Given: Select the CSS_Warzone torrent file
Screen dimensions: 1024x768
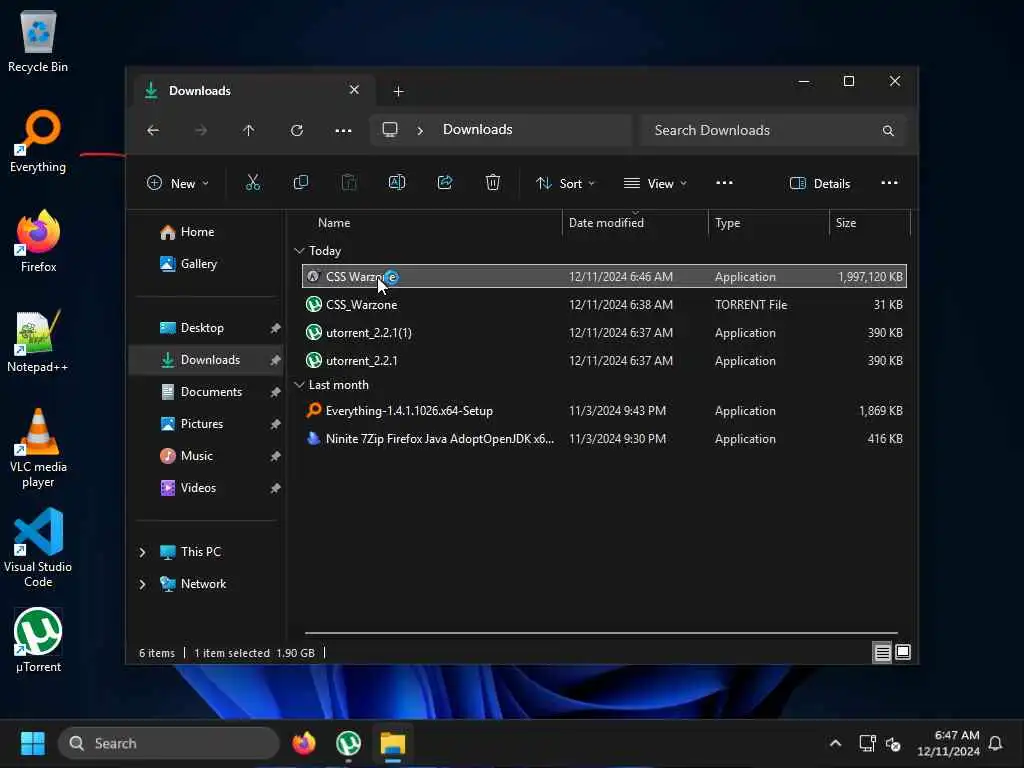Looking at the screenshot, I should tap(604, 305).
